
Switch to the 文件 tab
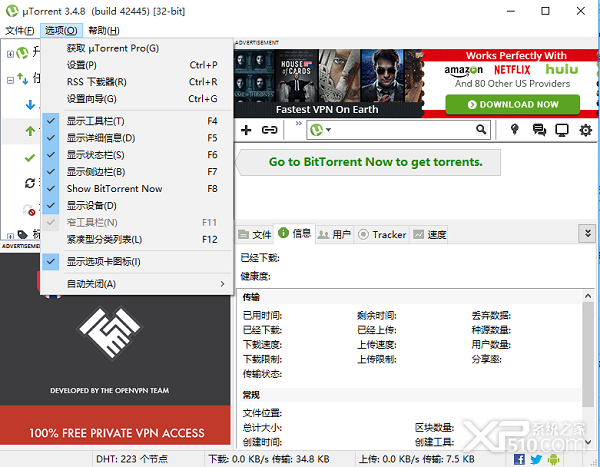click(254, 234)
